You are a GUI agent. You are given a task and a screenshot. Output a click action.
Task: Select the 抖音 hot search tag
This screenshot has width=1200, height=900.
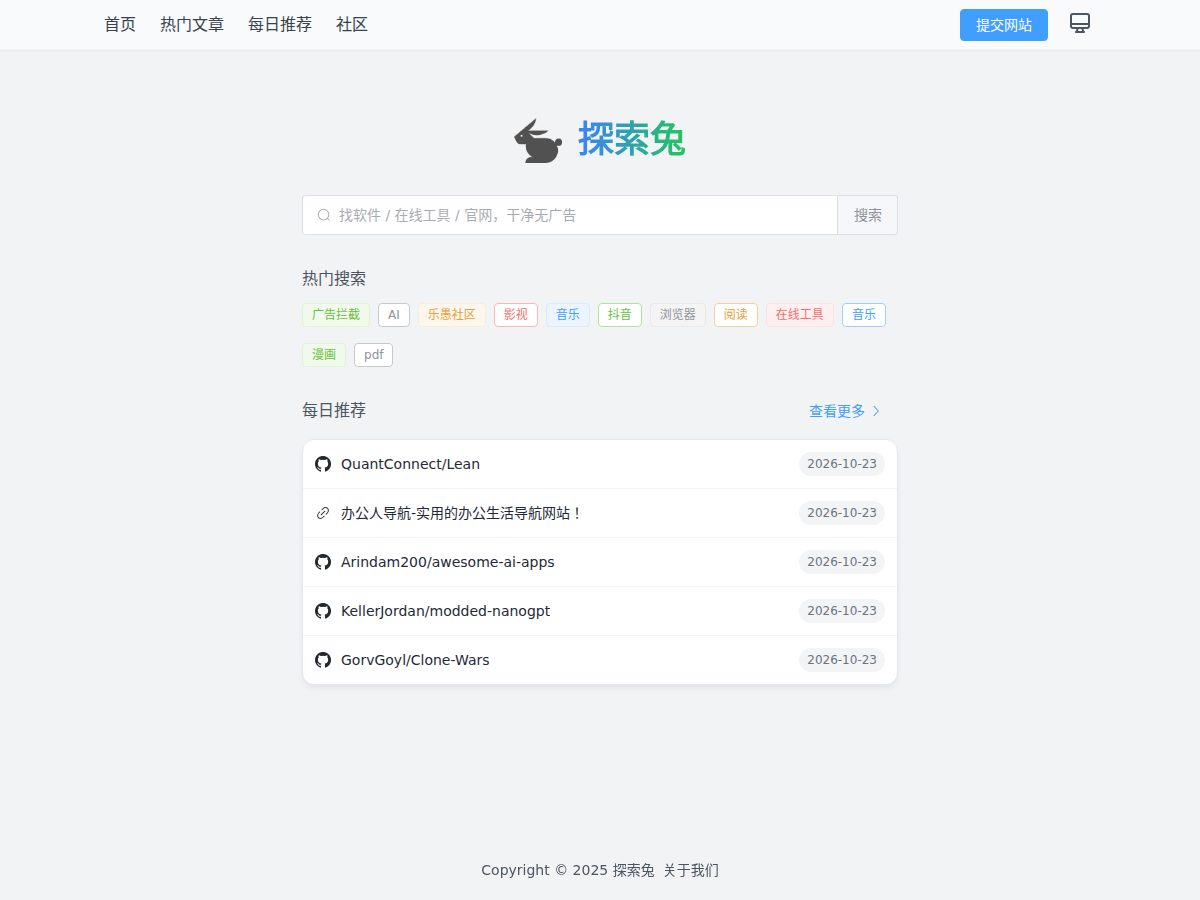(620, 314)
